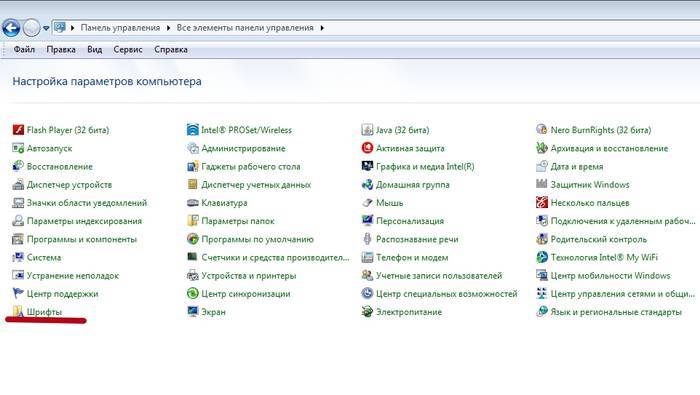This screenshot has width=700, height=395.
Task: Open the Java coffee cup icon
Action: [367, 130]
